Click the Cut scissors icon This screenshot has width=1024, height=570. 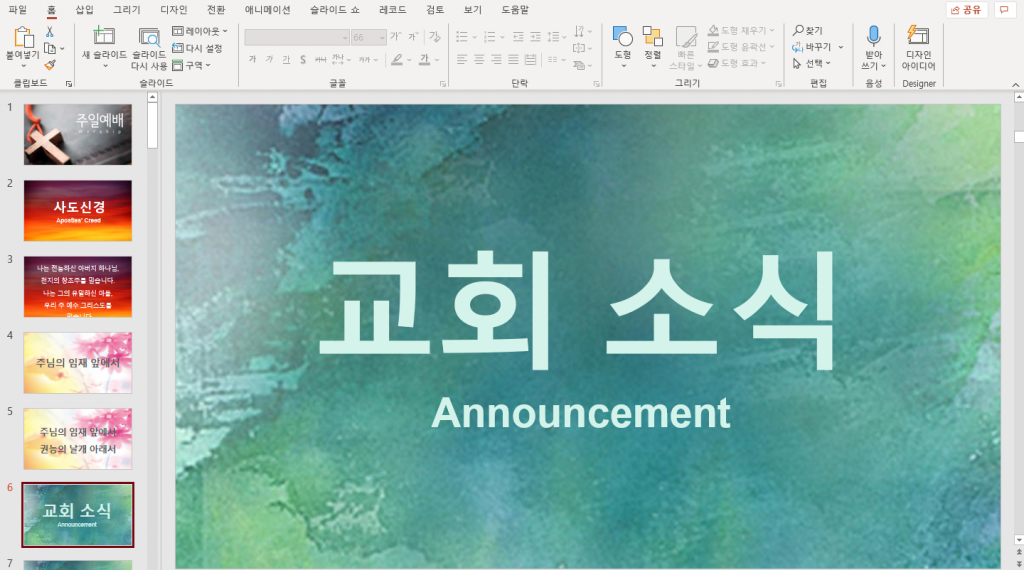click(50, 31)
